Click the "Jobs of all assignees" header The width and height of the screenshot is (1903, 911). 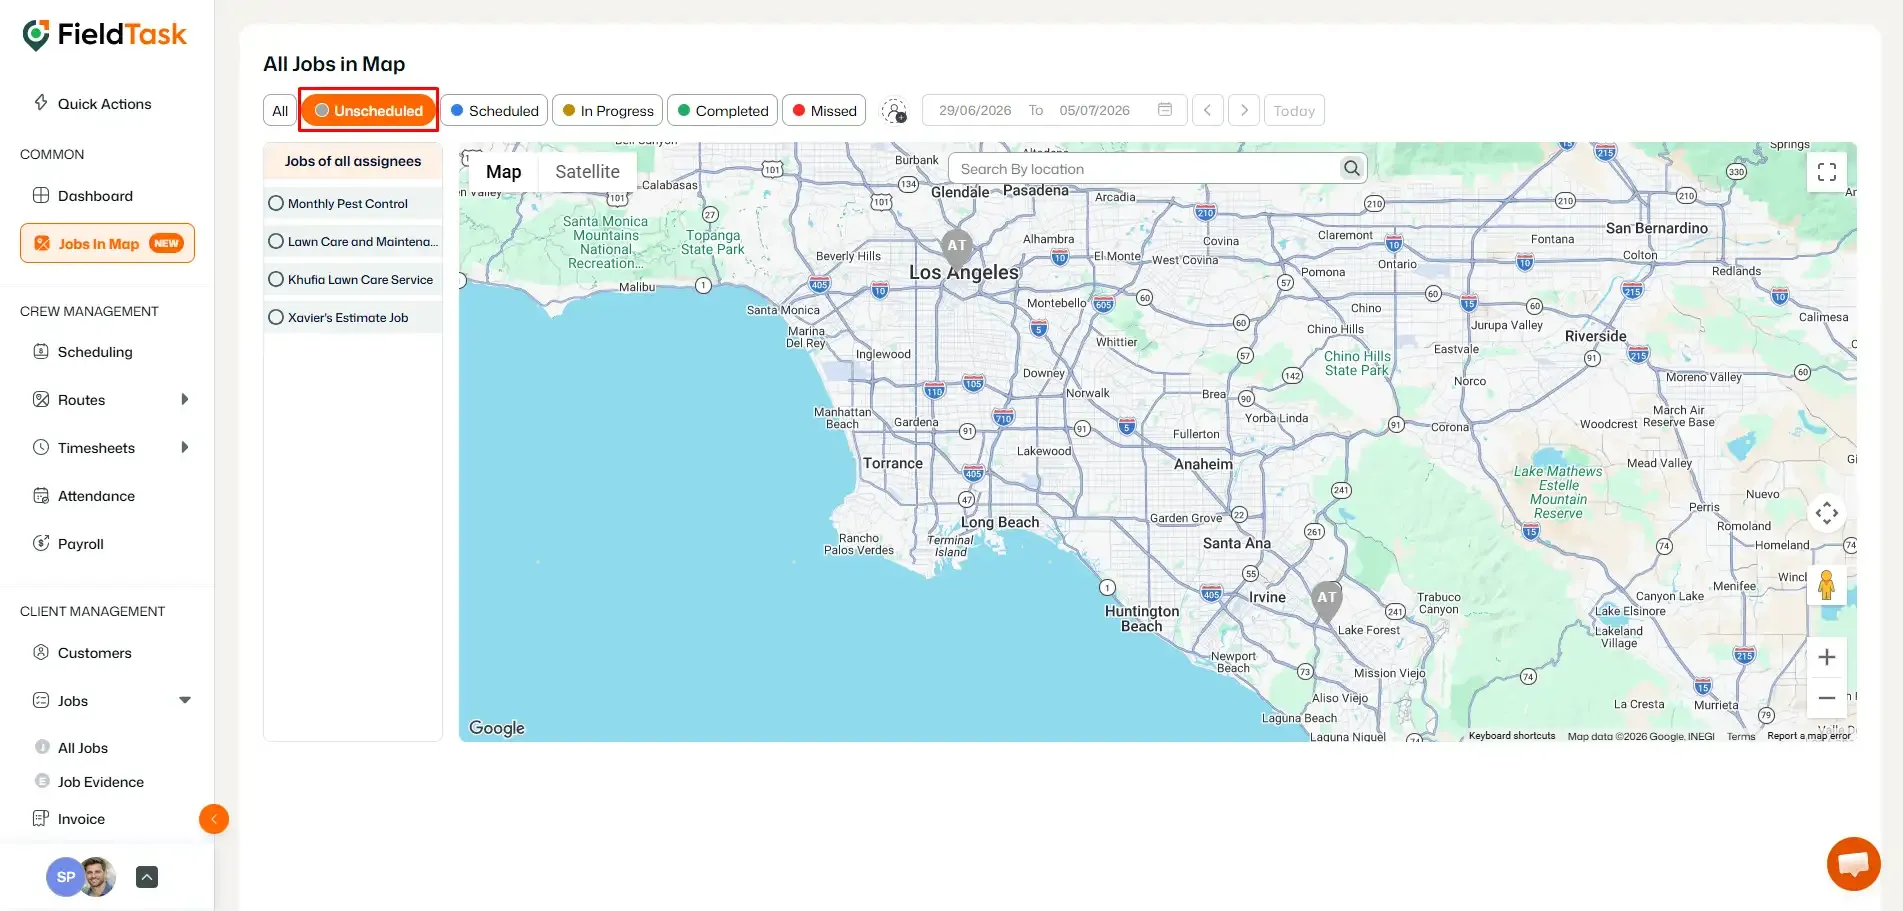[353, 162]
